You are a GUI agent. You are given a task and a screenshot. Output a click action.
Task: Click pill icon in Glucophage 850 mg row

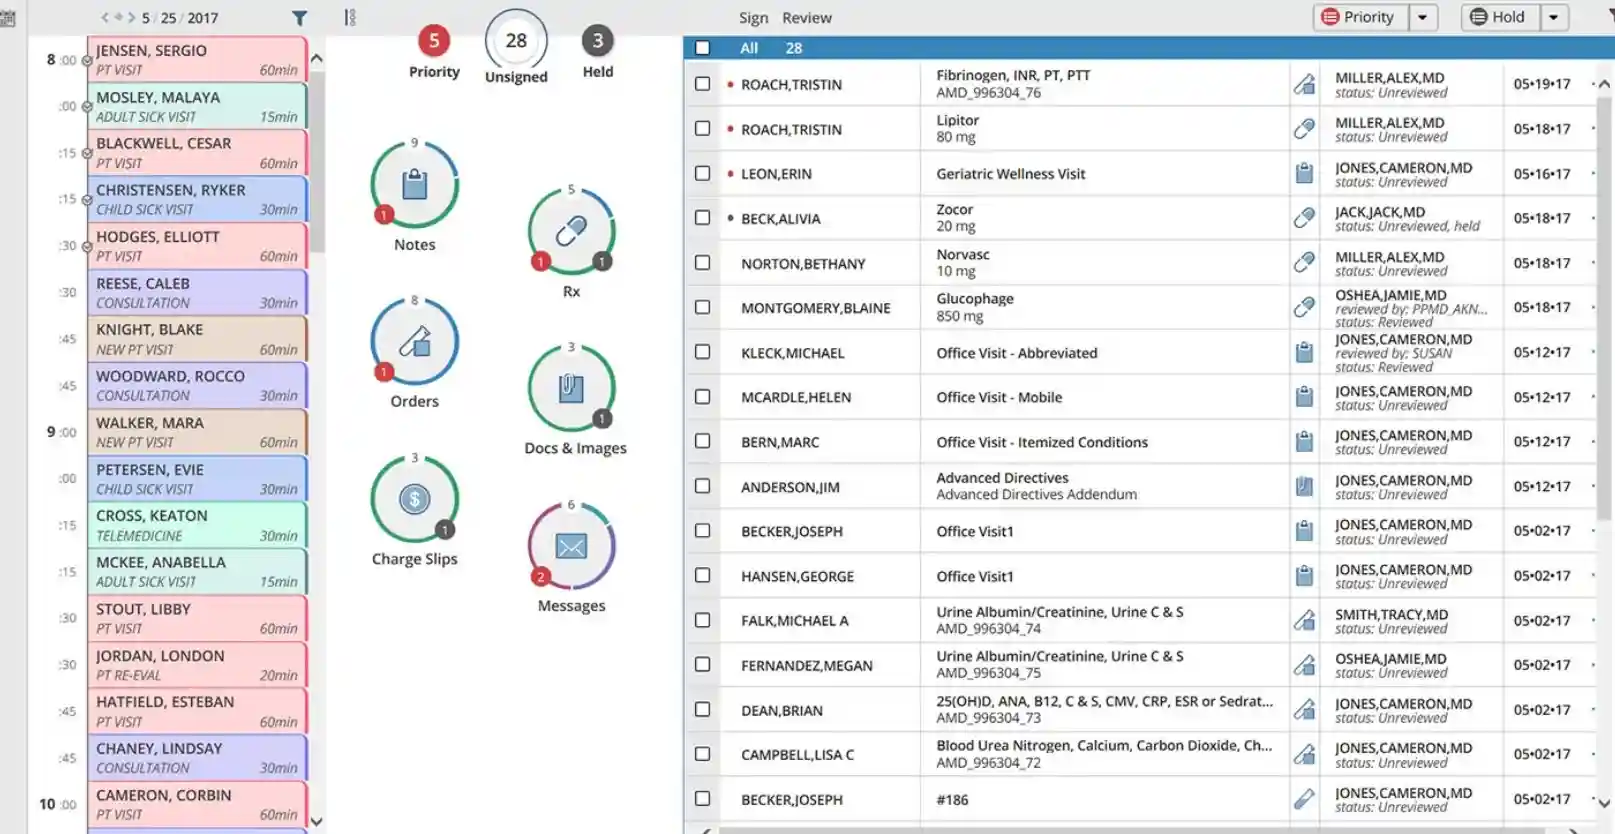[1304, 307]
